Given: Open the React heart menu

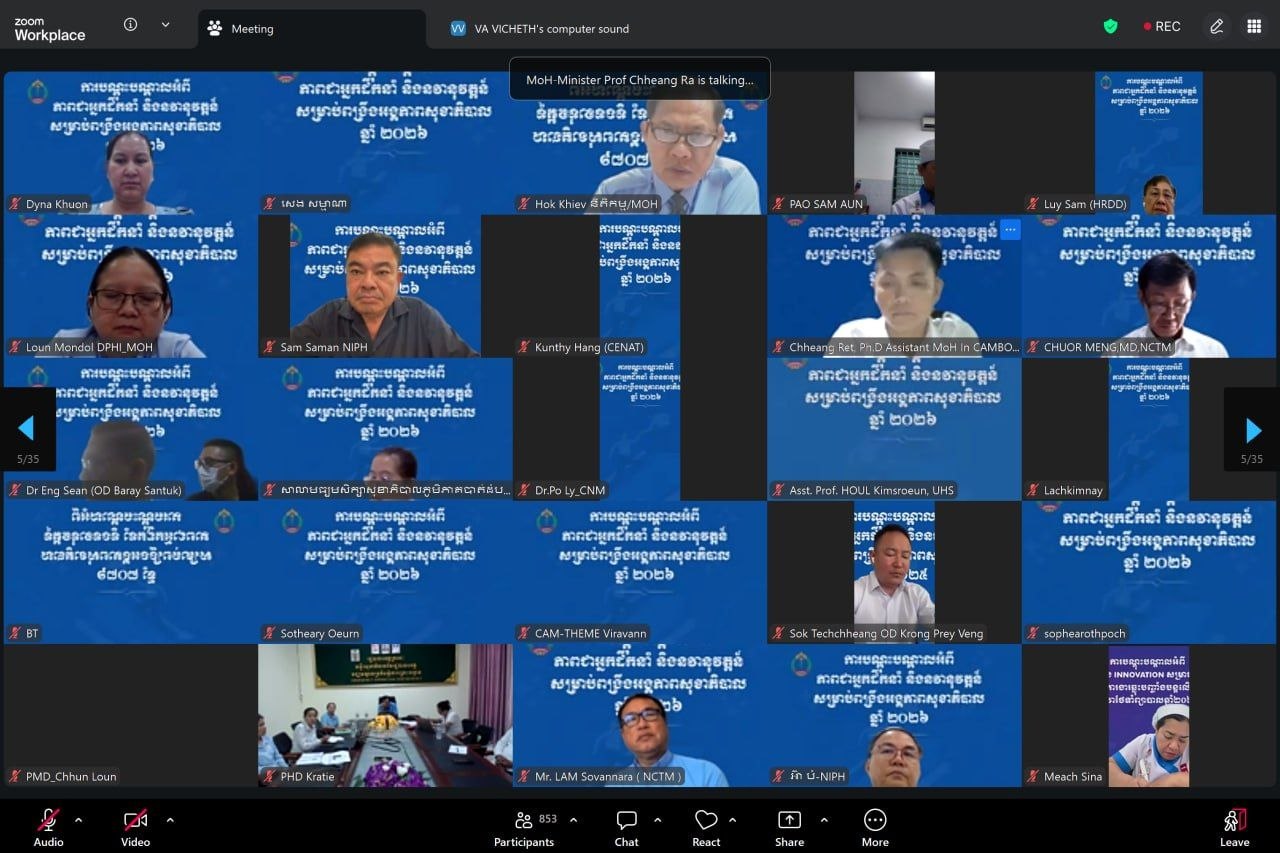Looking at the screenshot, I should [706, 827].
